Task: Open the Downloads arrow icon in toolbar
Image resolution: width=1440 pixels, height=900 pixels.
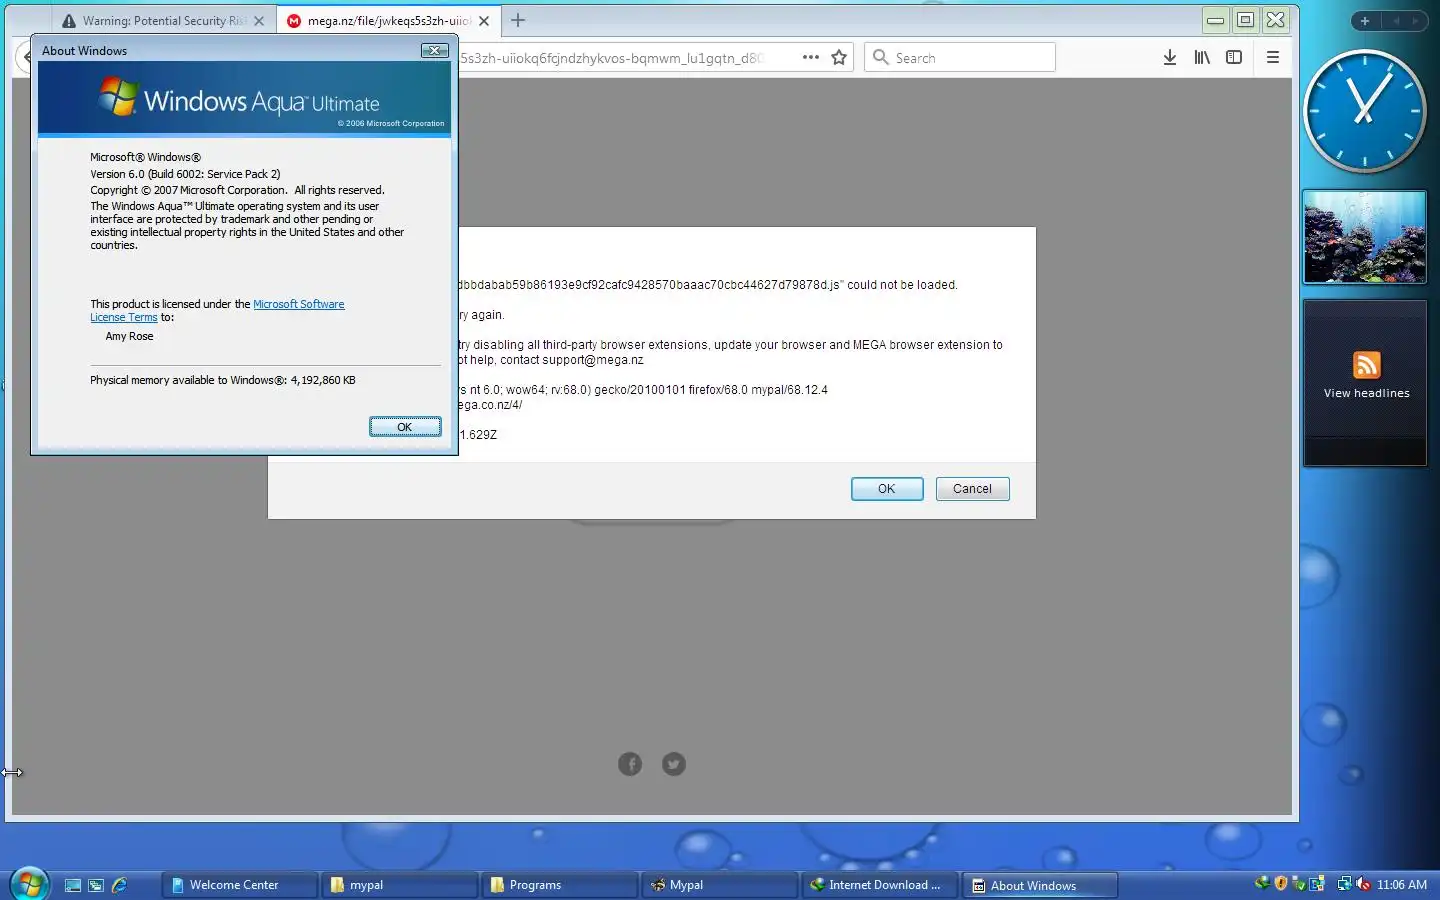Action: (1170, 57)
